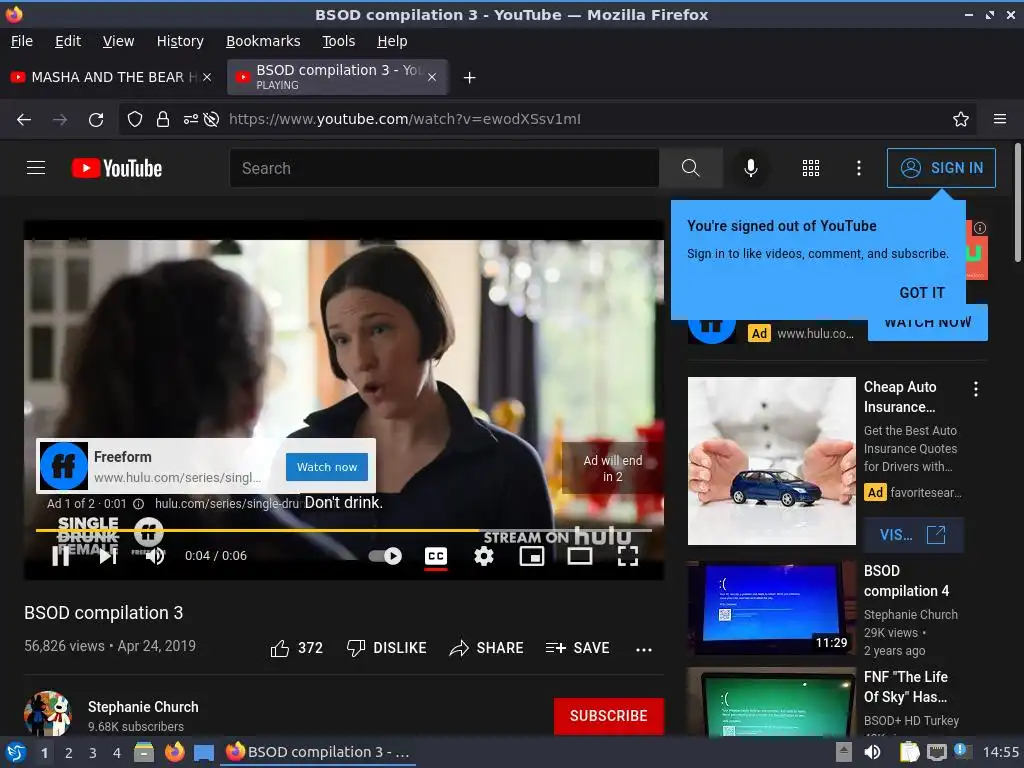
Task: Switch to theater mode
Action: click(580, 556)
